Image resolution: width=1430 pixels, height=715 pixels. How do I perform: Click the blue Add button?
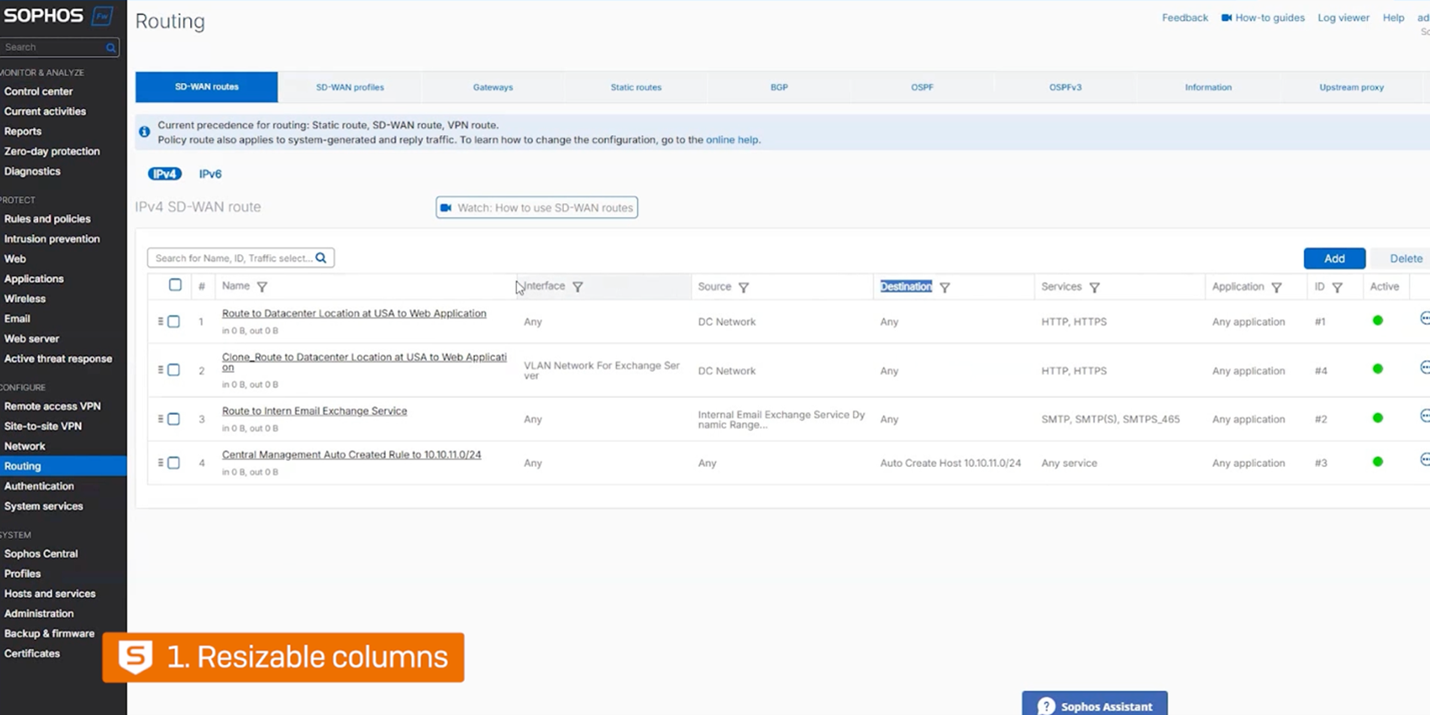pos(1334,258)
